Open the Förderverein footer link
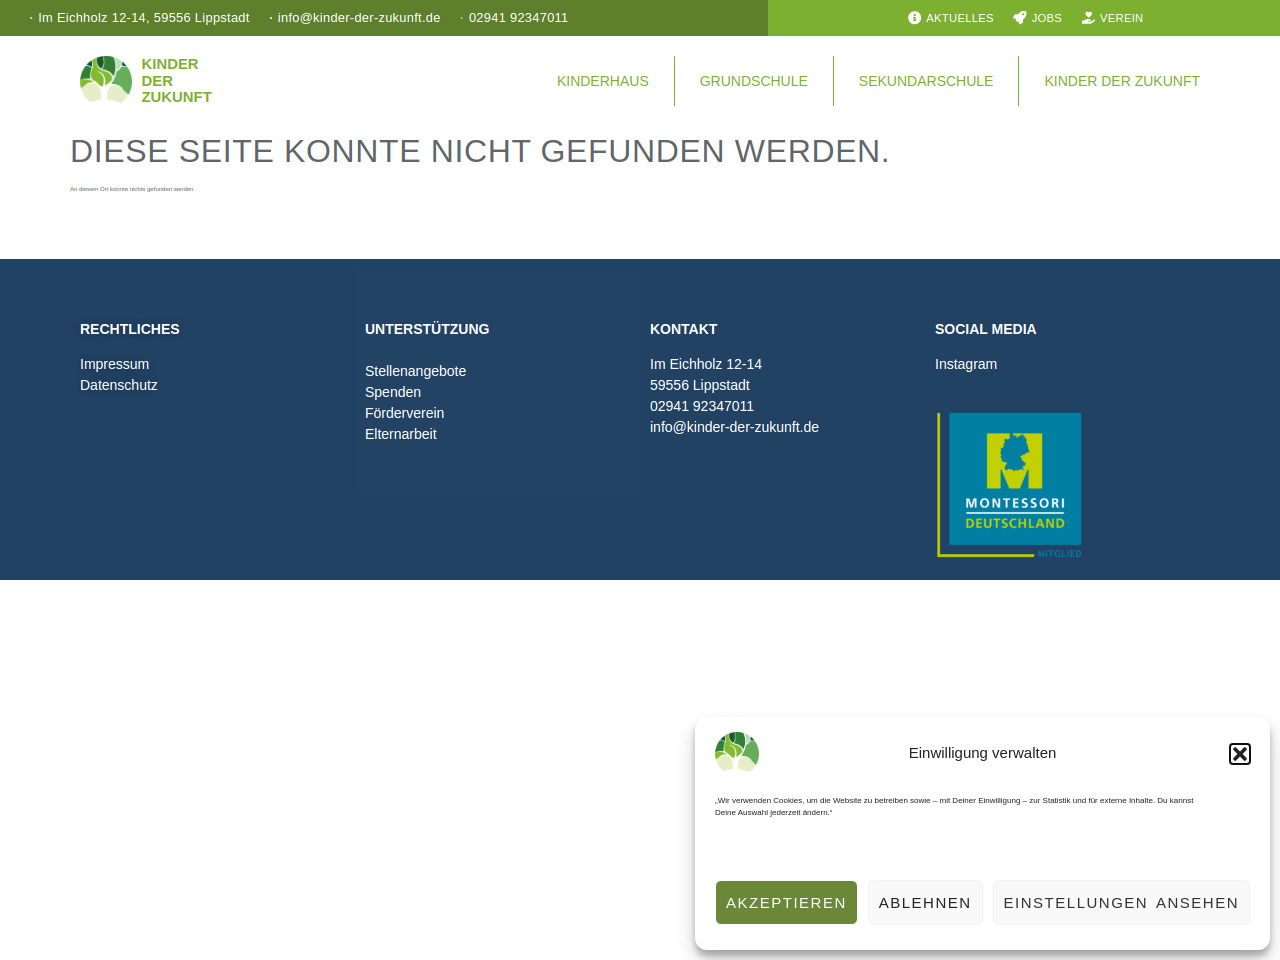1280x960 pixels. point(404,413)
